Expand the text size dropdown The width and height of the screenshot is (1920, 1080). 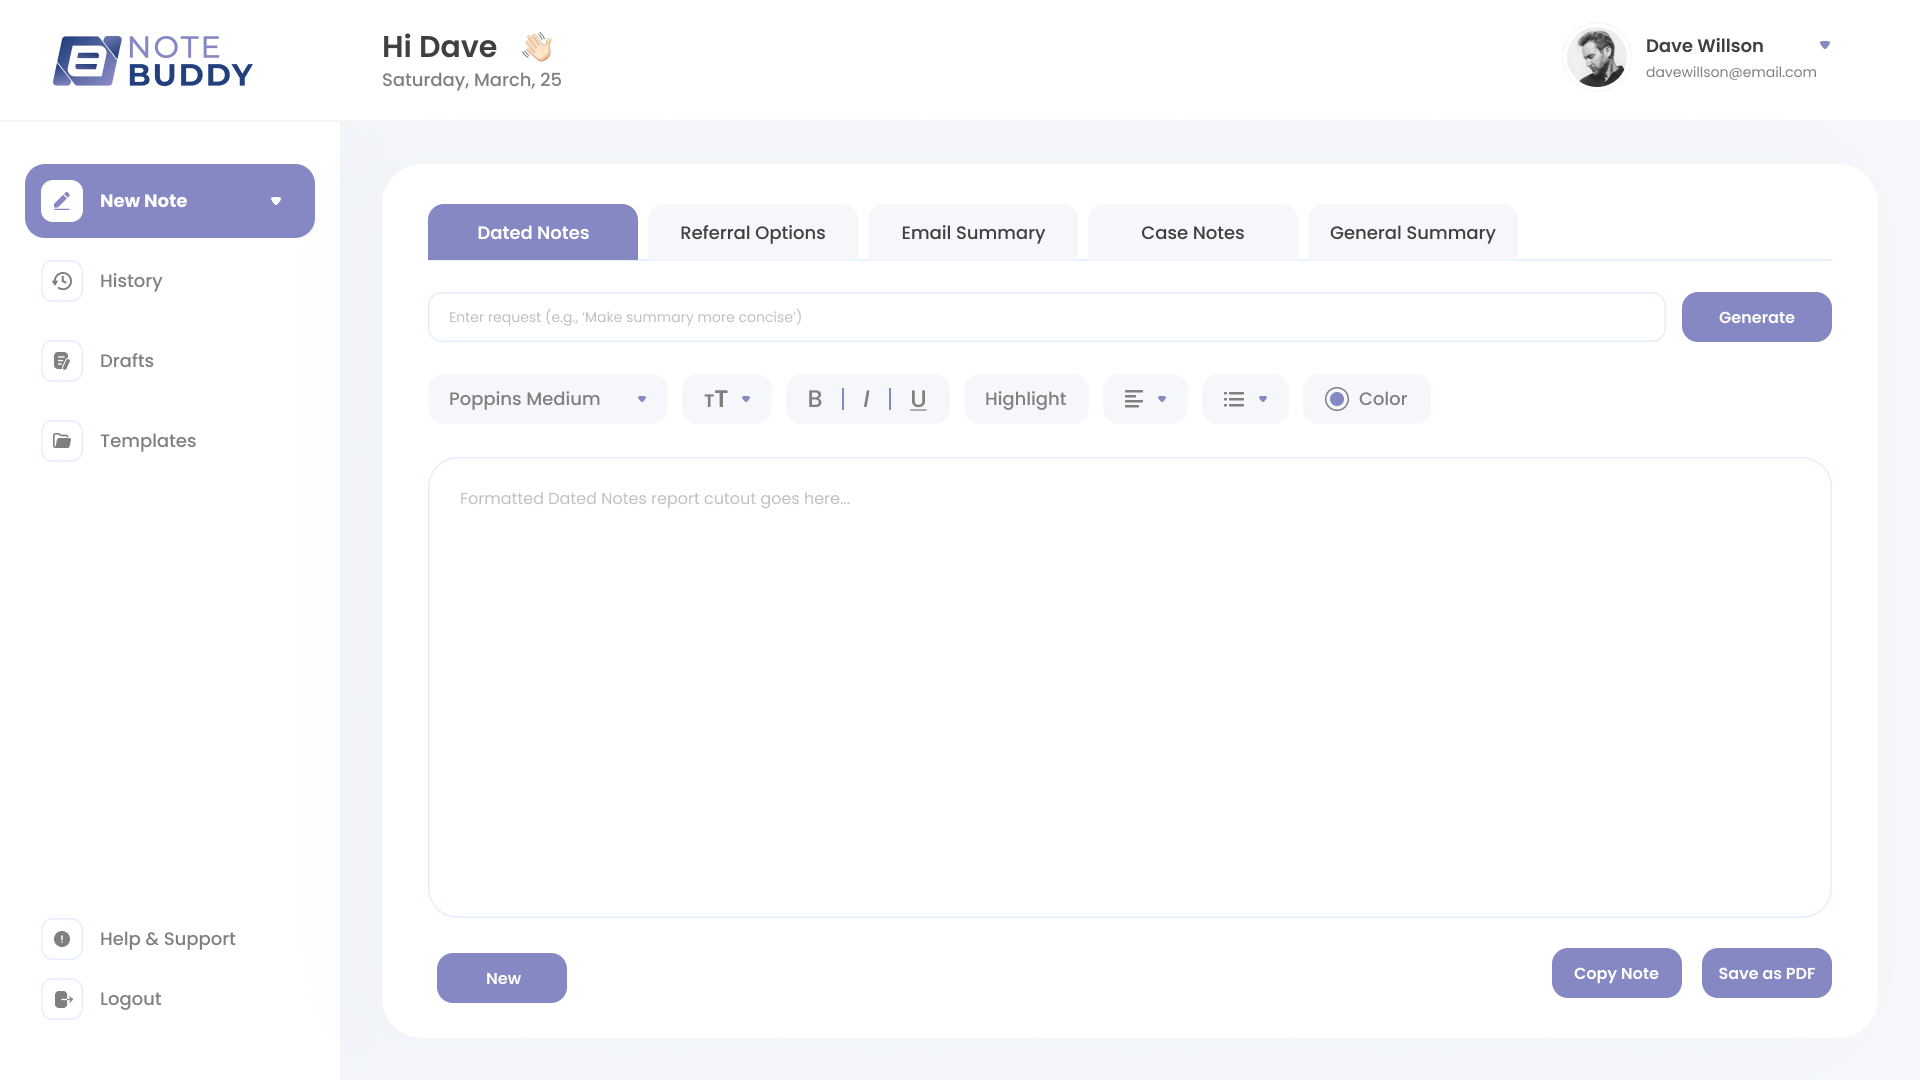point(727,399)
